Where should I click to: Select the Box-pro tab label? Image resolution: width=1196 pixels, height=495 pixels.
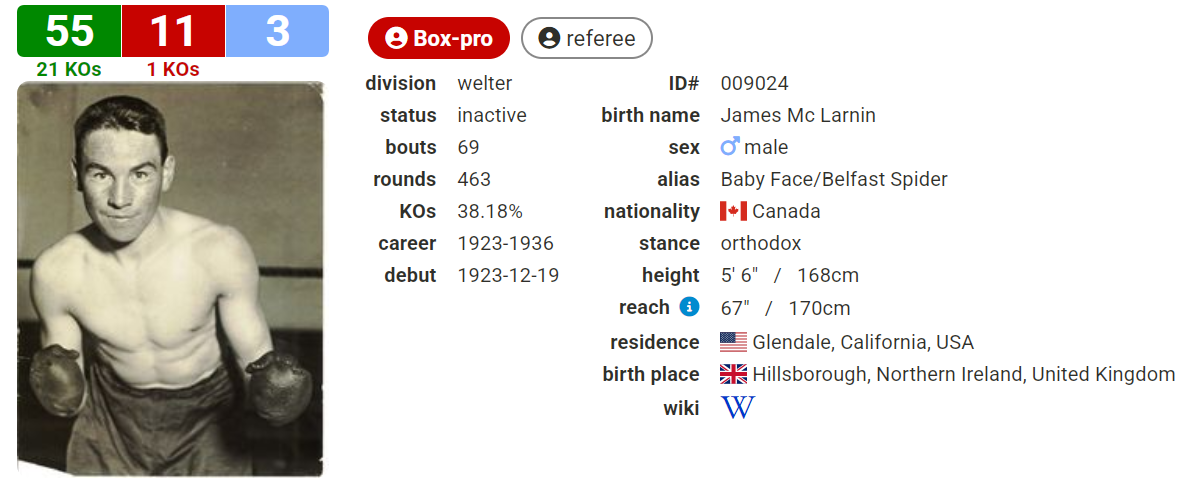[453, 38]
